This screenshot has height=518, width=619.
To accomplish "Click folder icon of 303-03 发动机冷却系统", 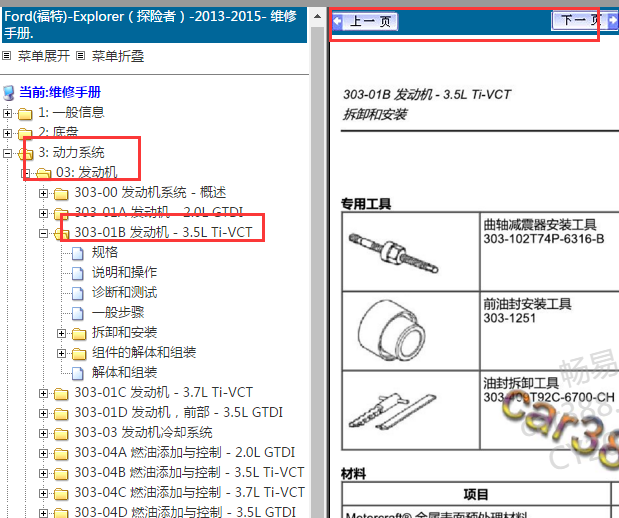I will tap(61, 434).
